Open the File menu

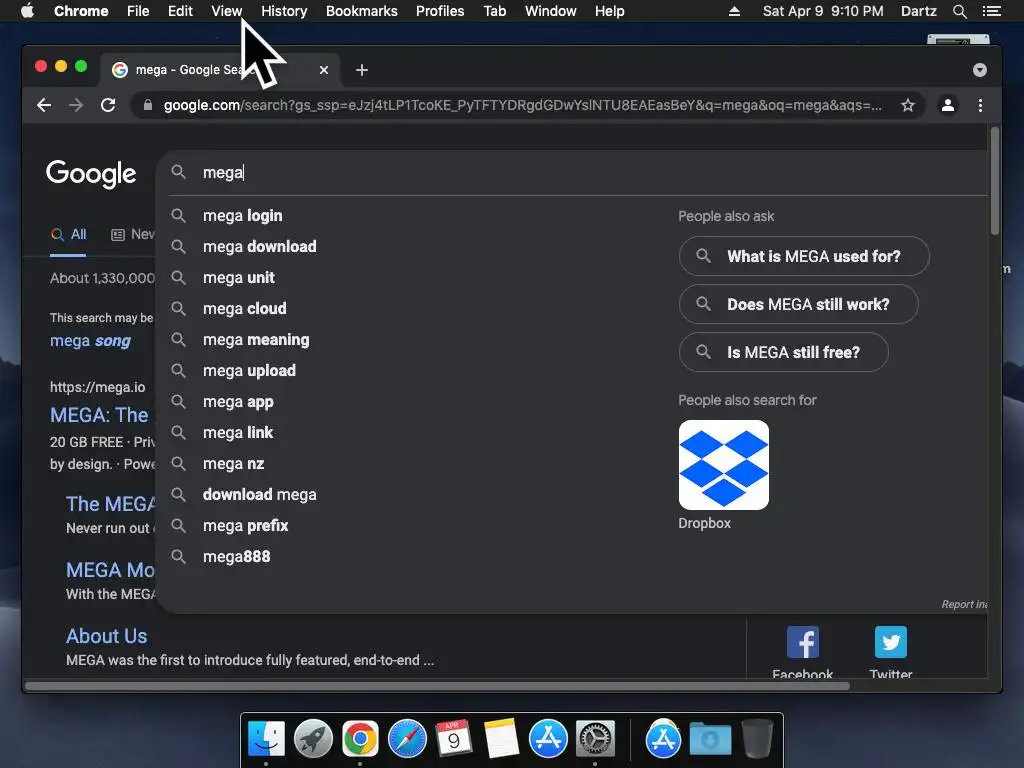click(x=138, y=11)
